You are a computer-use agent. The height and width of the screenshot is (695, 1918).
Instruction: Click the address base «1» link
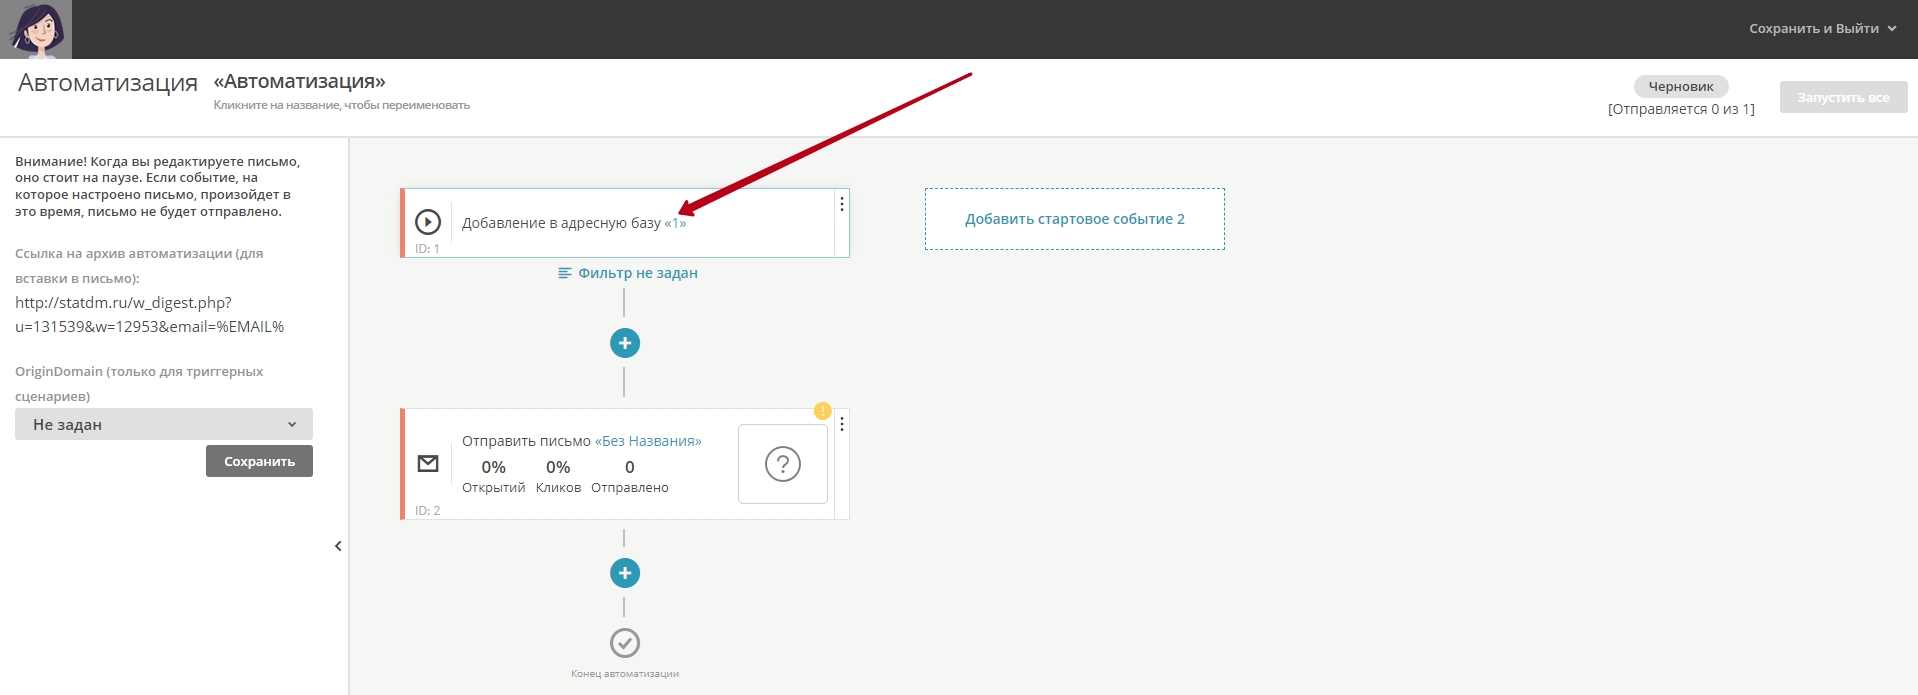click(675, 223)
